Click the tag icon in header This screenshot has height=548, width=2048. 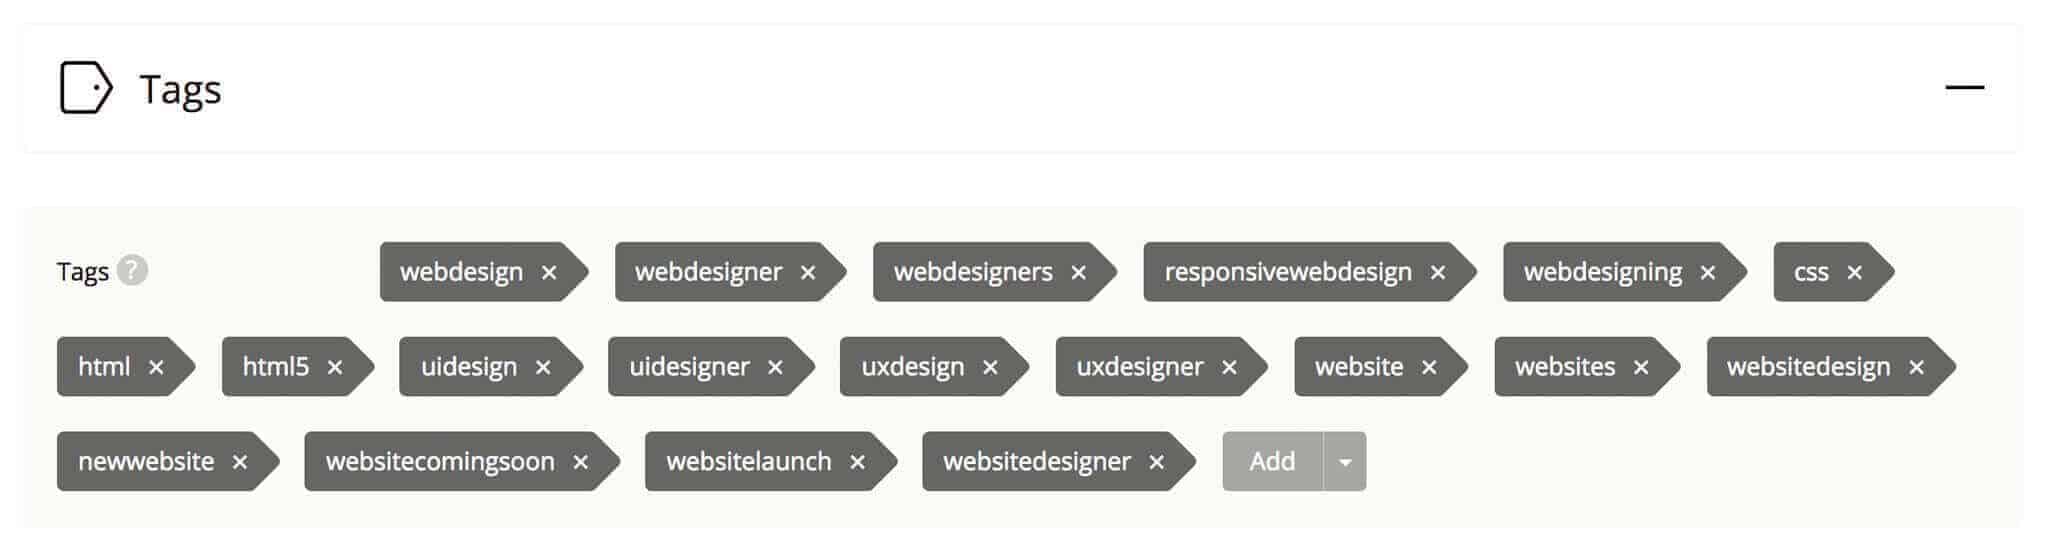pyautogui.click(x=86, y=88)
